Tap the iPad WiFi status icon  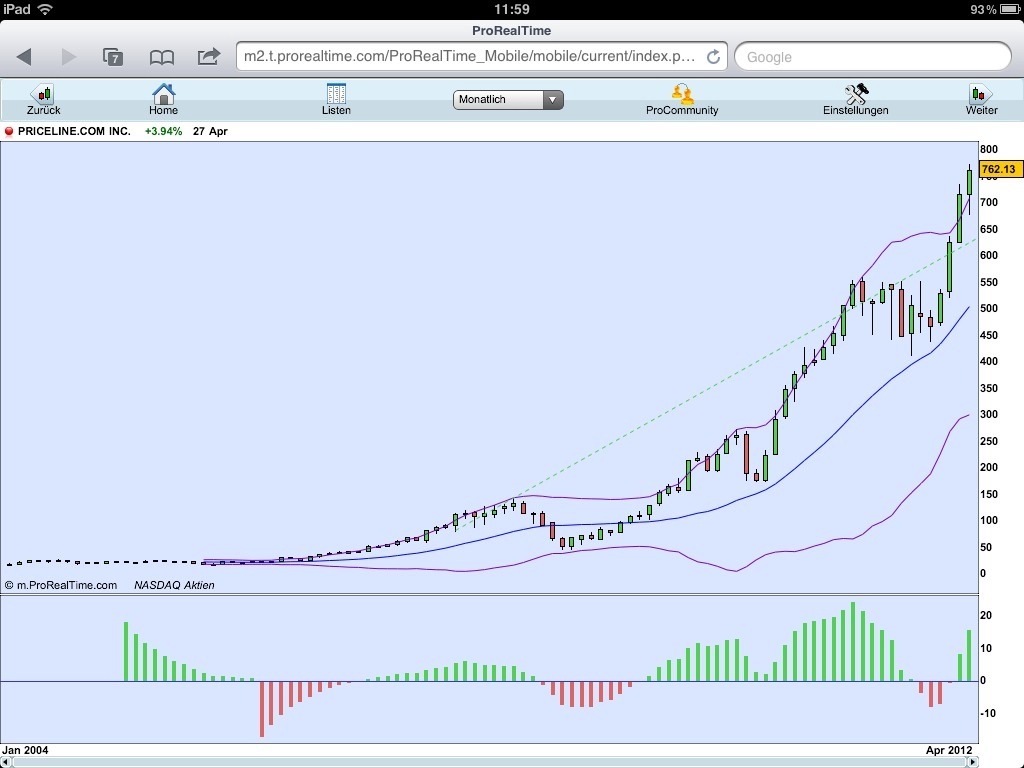(x=44, y=9)
